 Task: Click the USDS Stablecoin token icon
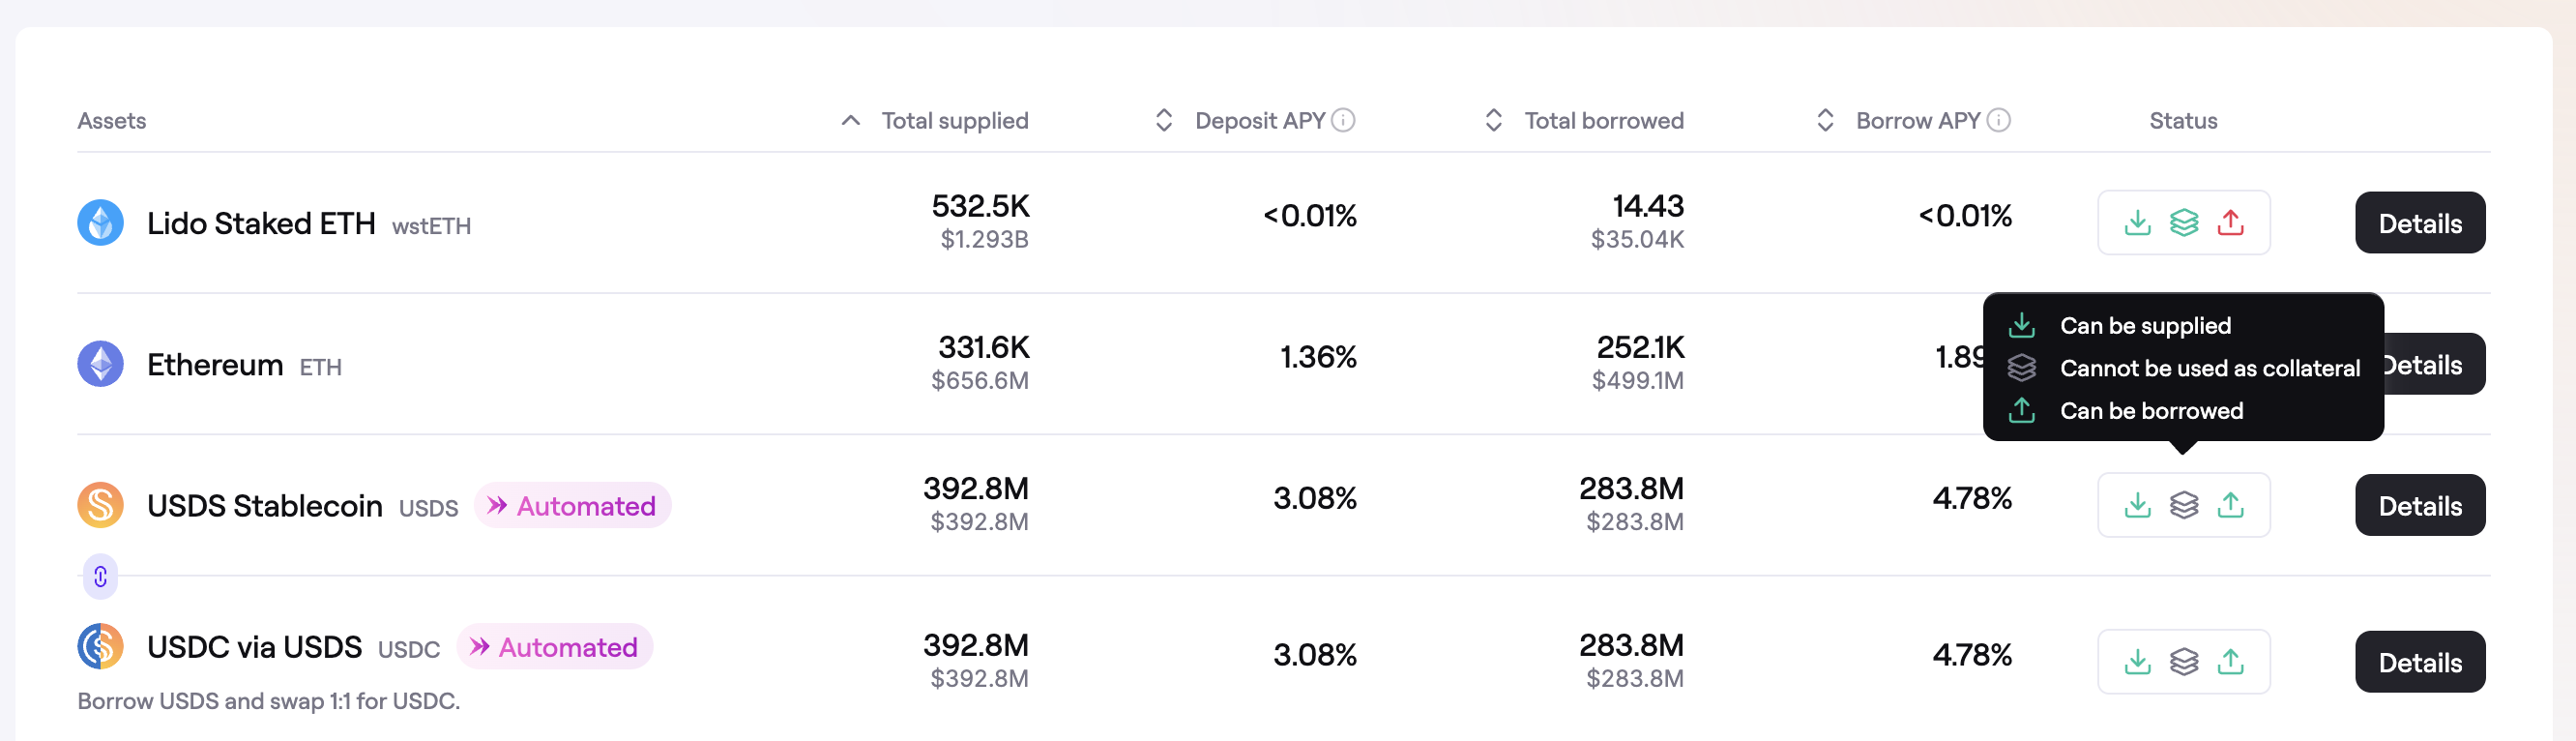pos(100,505)
